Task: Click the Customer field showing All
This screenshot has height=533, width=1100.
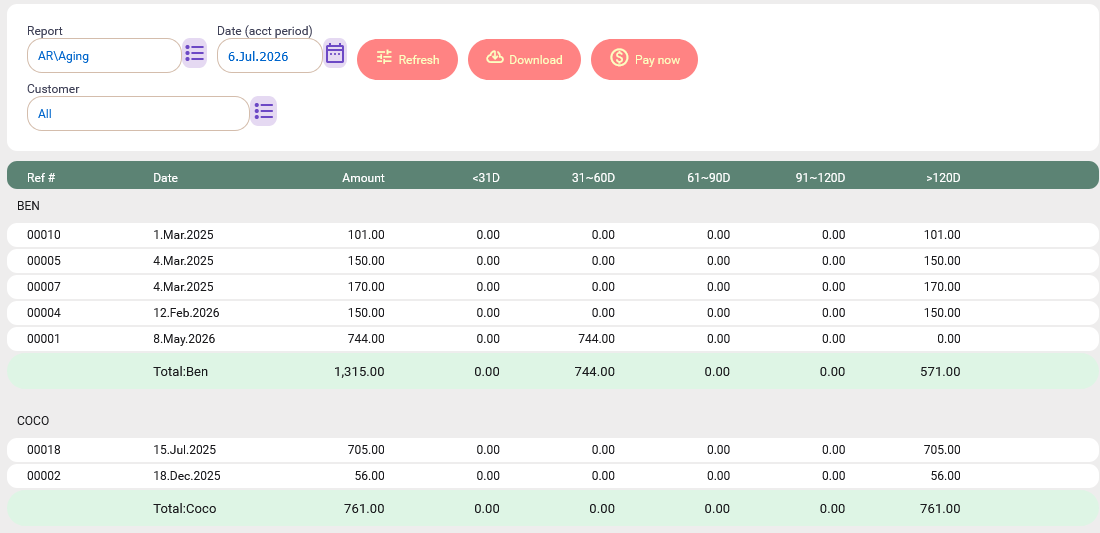Action: (x=138, y=114)
